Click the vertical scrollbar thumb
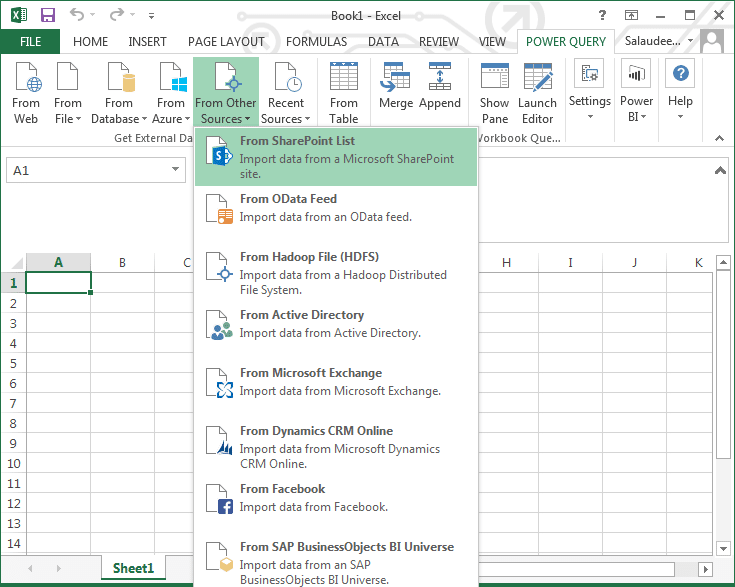This screenshot has height=587, width=735. click(723, 364)
